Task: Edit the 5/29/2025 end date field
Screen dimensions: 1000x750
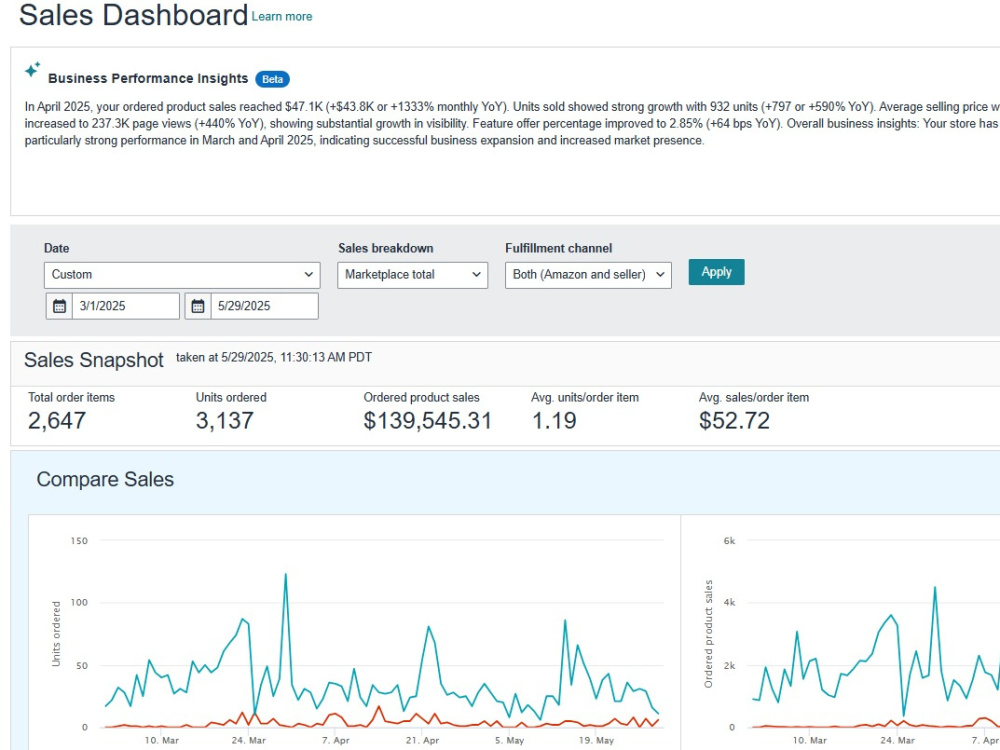Action: [264, 306]
